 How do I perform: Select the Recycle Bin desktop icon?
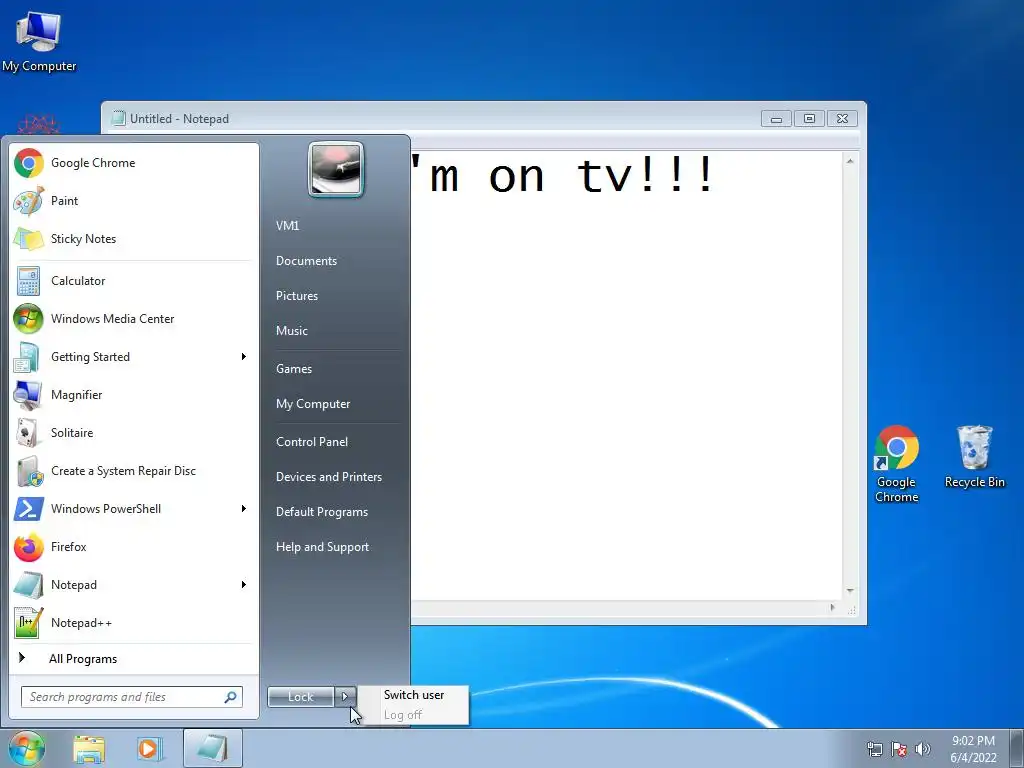(x=974, y=456)
